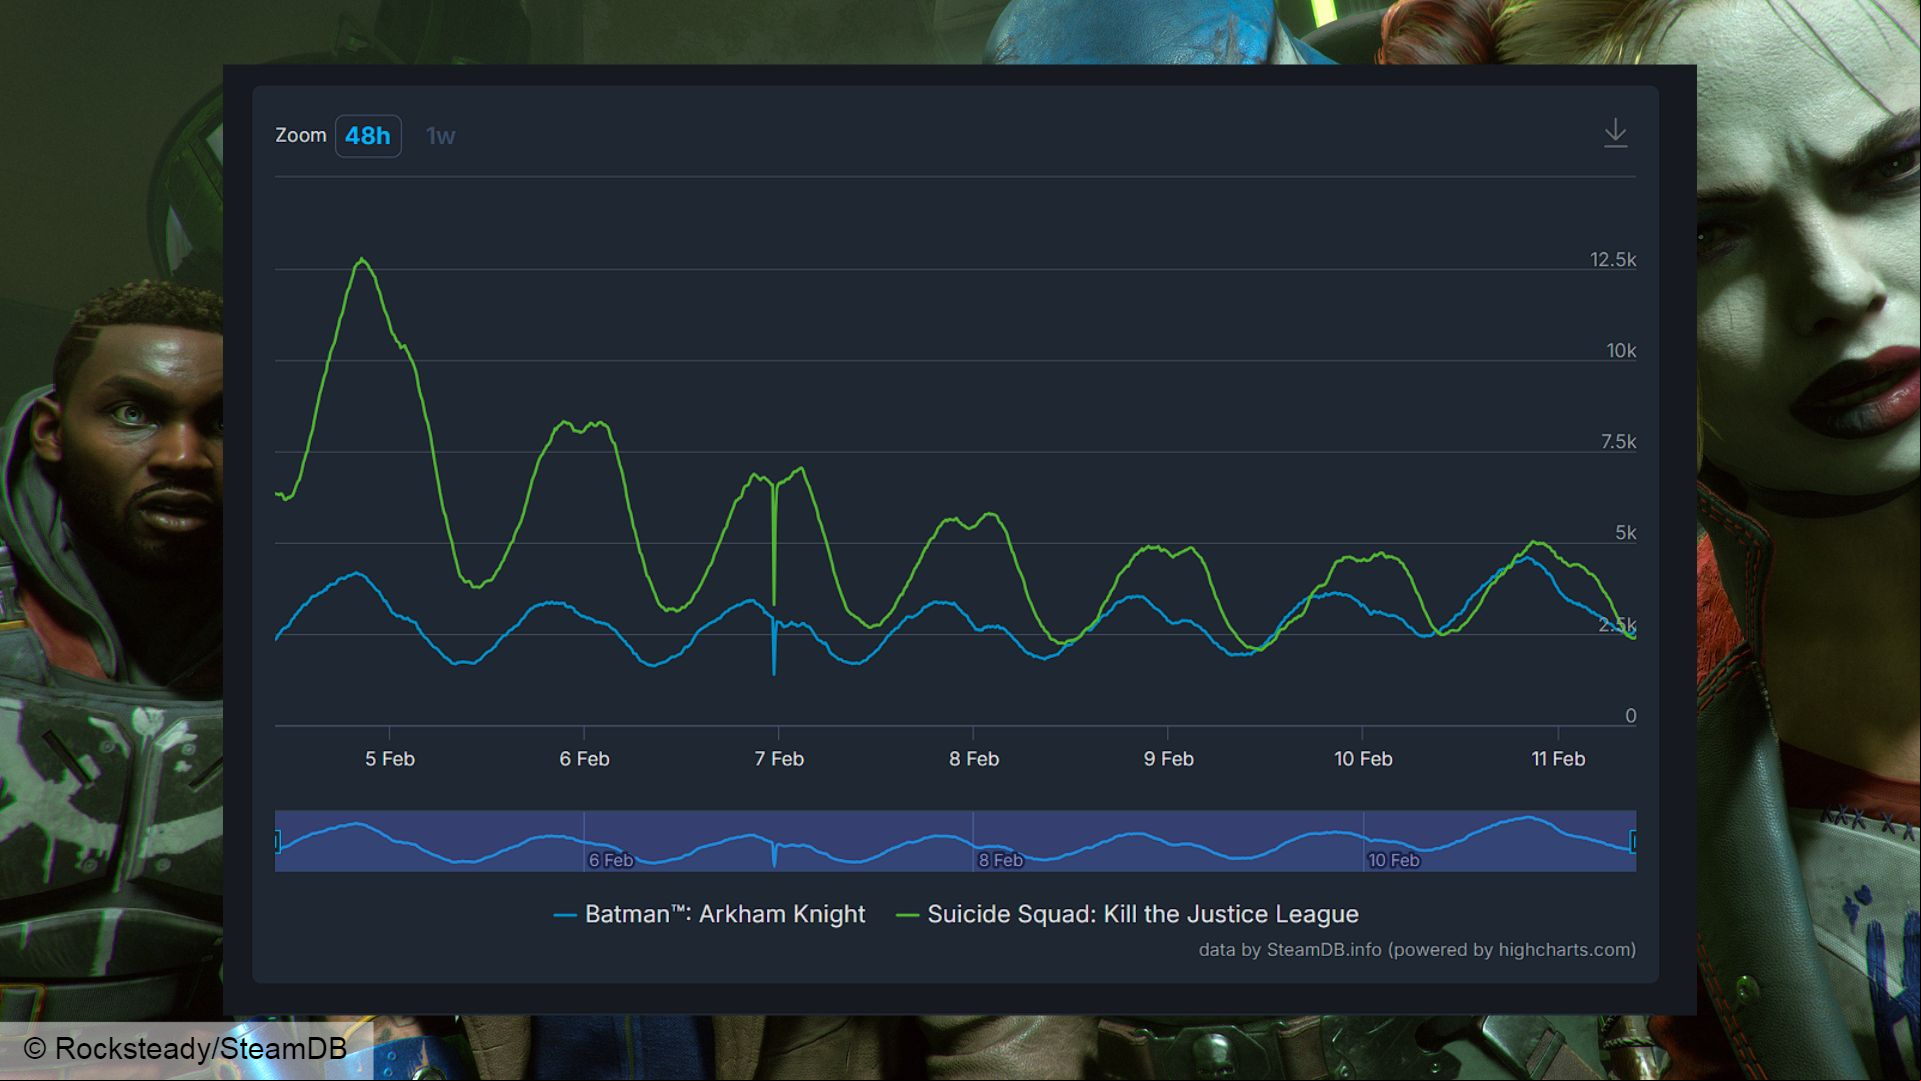Image resolution: width=1921 pixels, height=1081 pixels.
Task: Select the 48h zoom button
Action: pyautogui.click(x=368, y=136)
